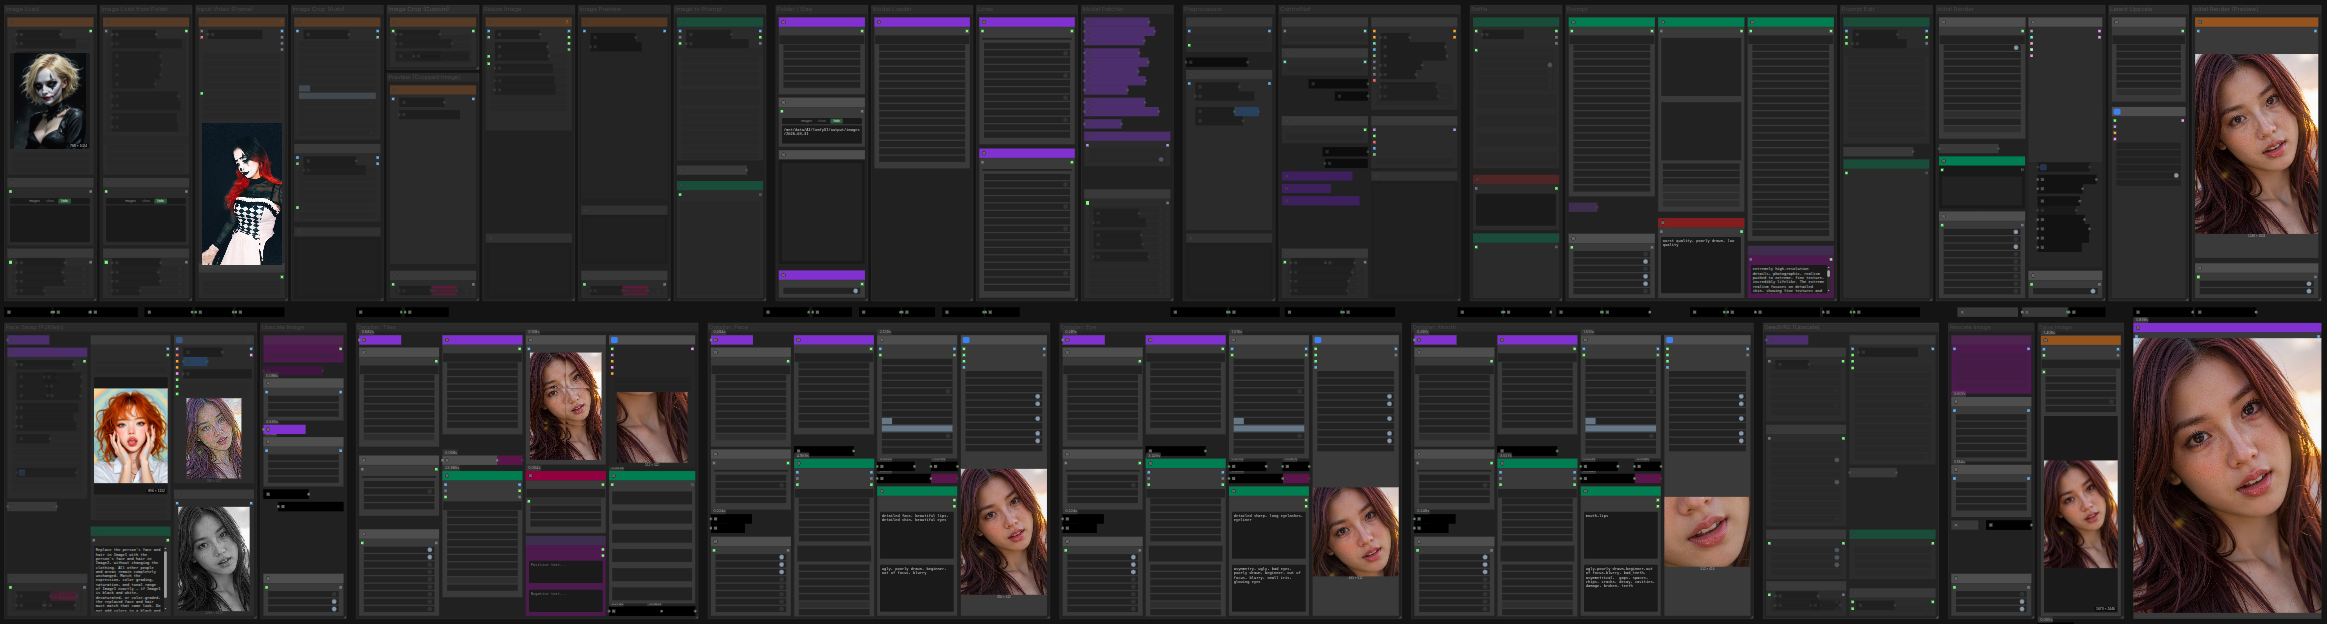Viewport: 2327px width, 624px height.
Task: Click the 'Negative text...' field in Detailer: Tiles
Action: tap(565, 600)
